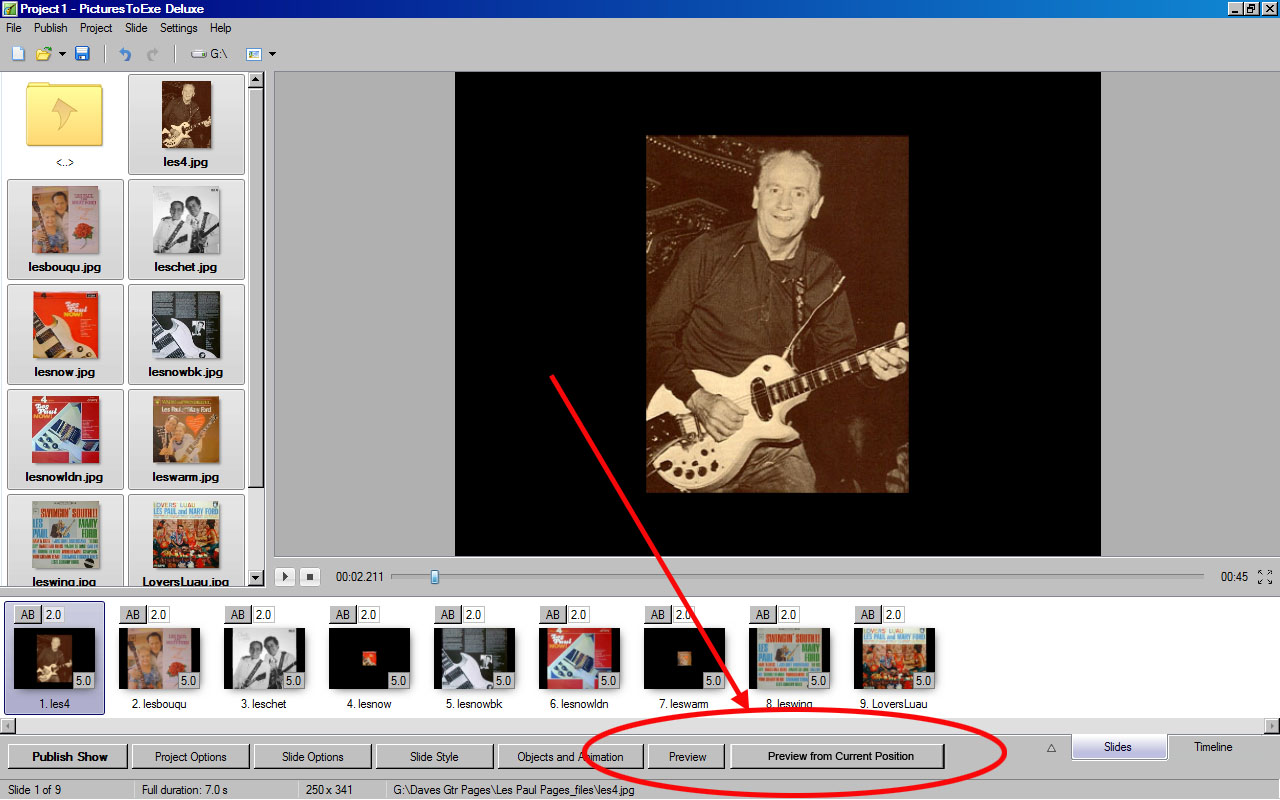
Task: Click the Publish Show button
Action: click(69, 757)
